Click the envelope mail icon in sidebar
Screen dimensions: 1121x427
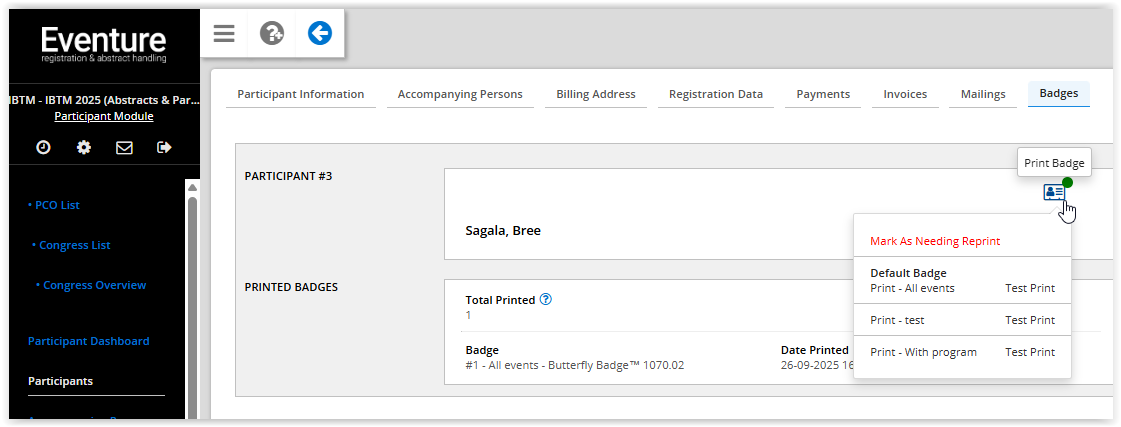(124, 147)
